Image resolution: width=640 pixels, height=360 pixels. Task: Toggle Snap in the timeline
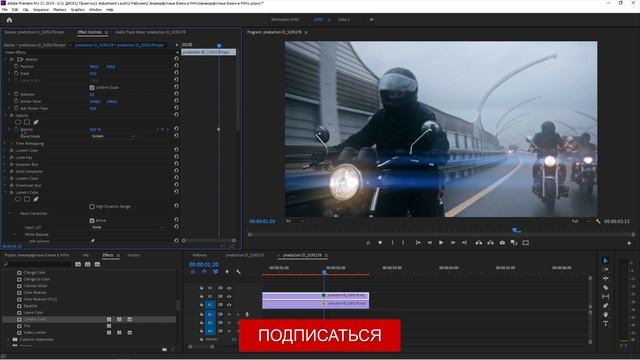pos(204,272)
